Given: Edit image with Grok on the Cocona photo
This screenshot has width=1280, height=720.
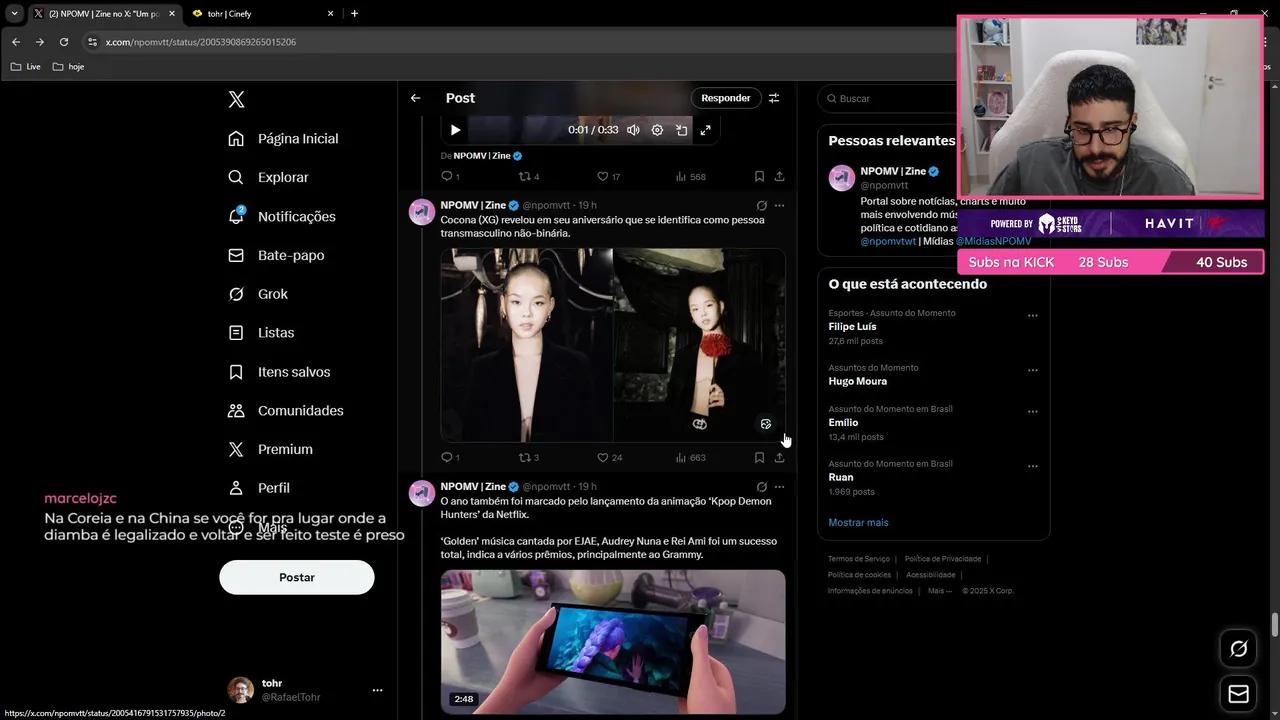Looking at the screenshot, I should 766,424.
